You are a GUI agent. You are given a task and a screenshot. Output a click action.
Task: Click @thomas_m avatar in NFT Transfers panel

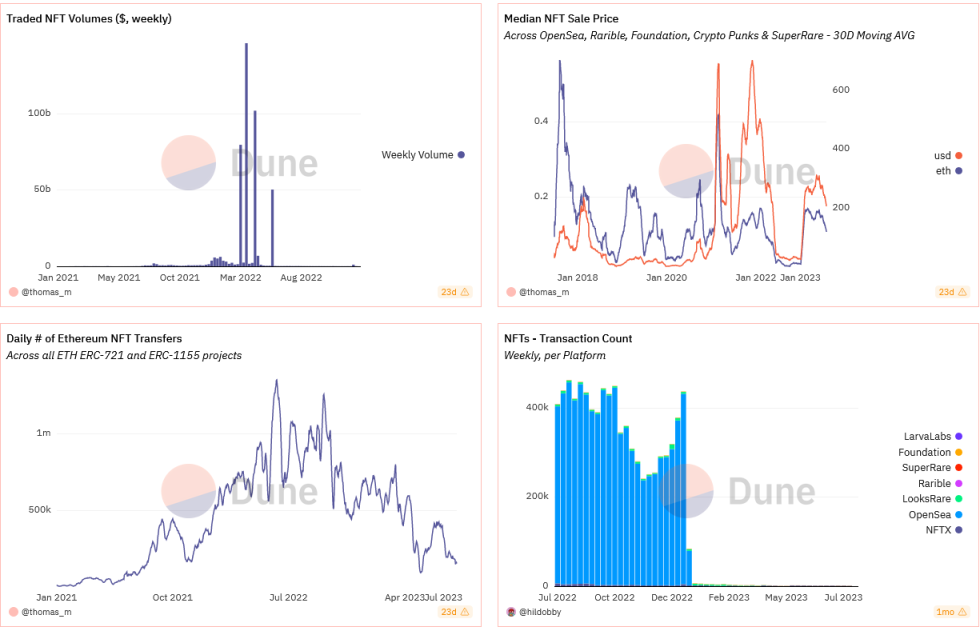pos(13,612)
